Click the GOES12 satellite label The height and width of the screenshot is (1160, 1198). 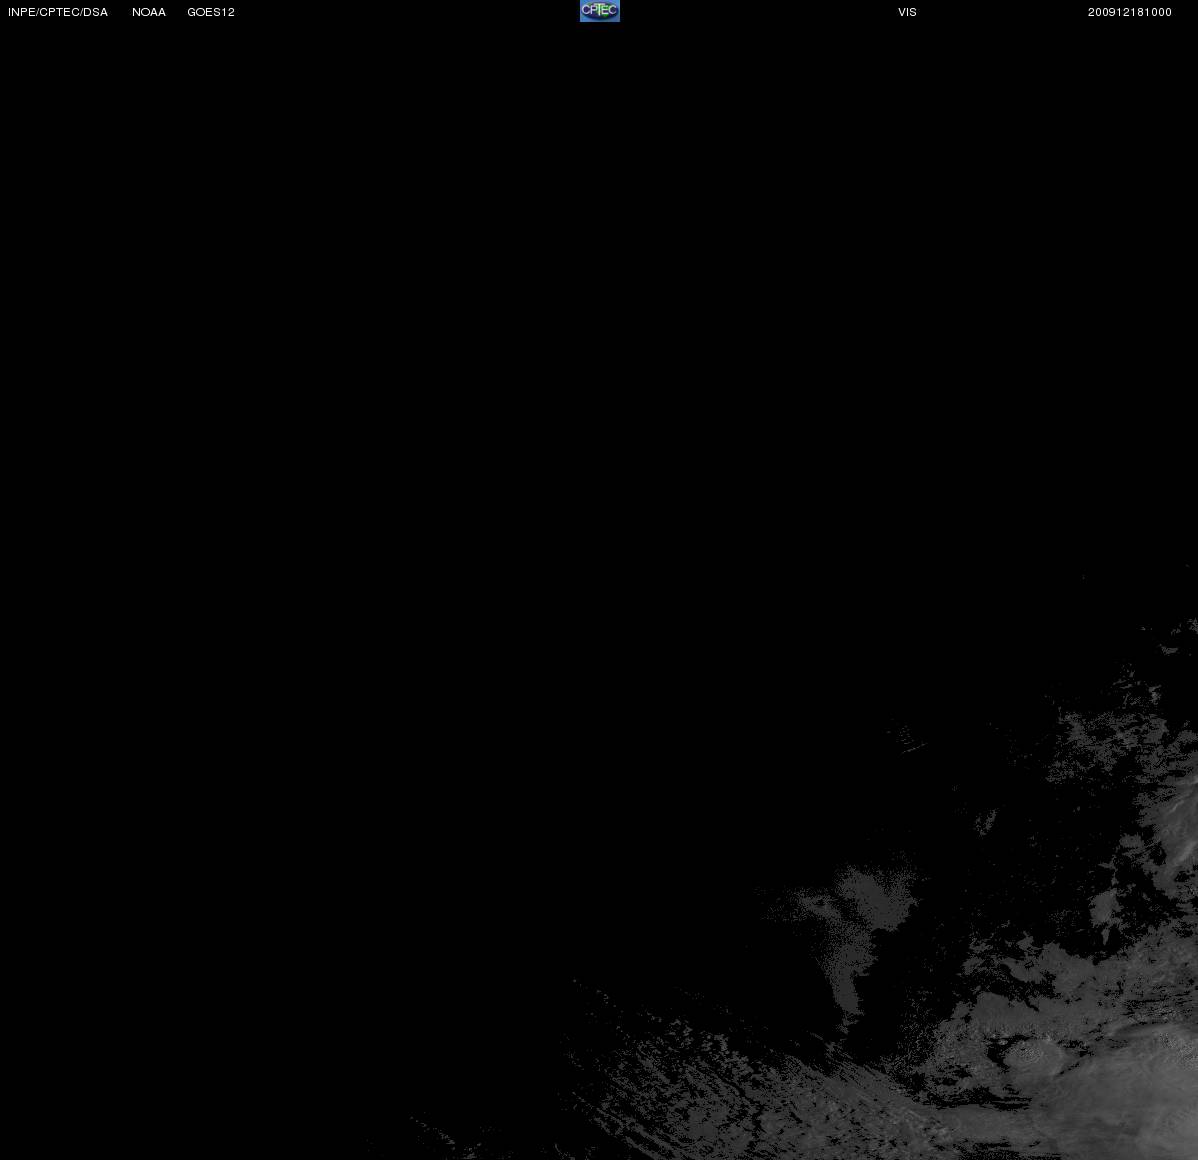(x=211, y=12)
